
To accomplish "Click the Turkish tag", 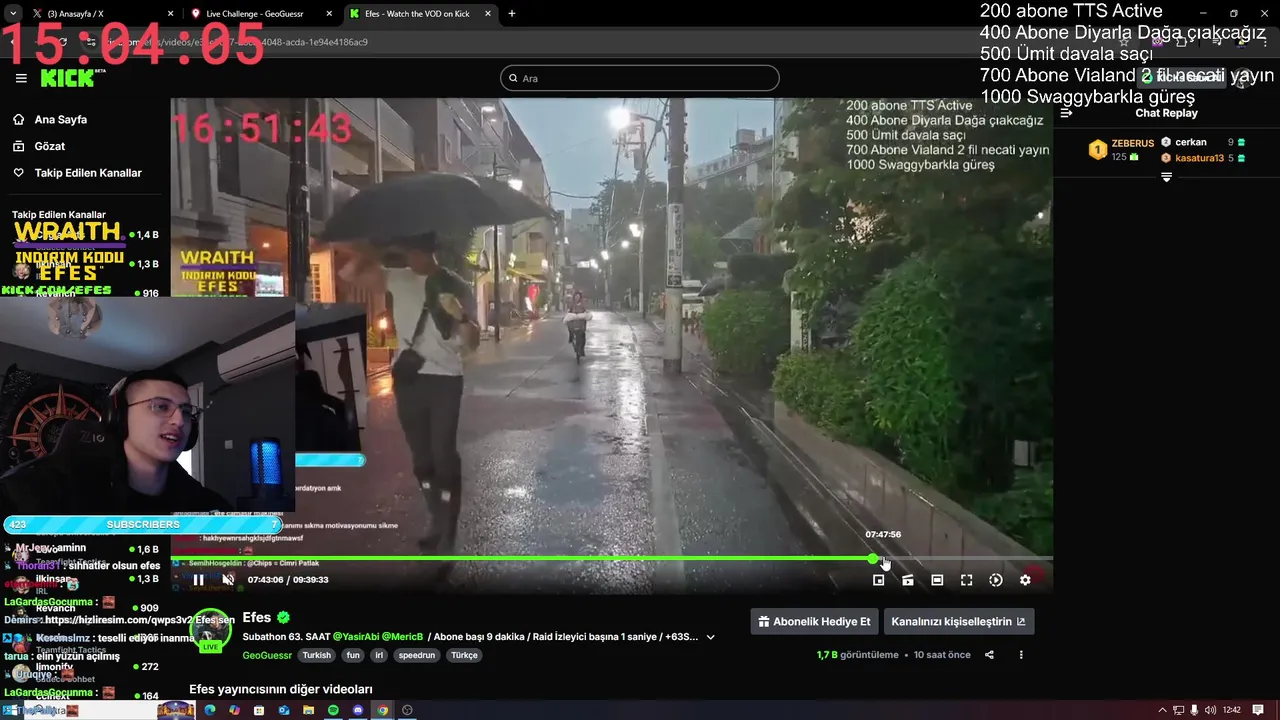I will click(x=317, y=655).
